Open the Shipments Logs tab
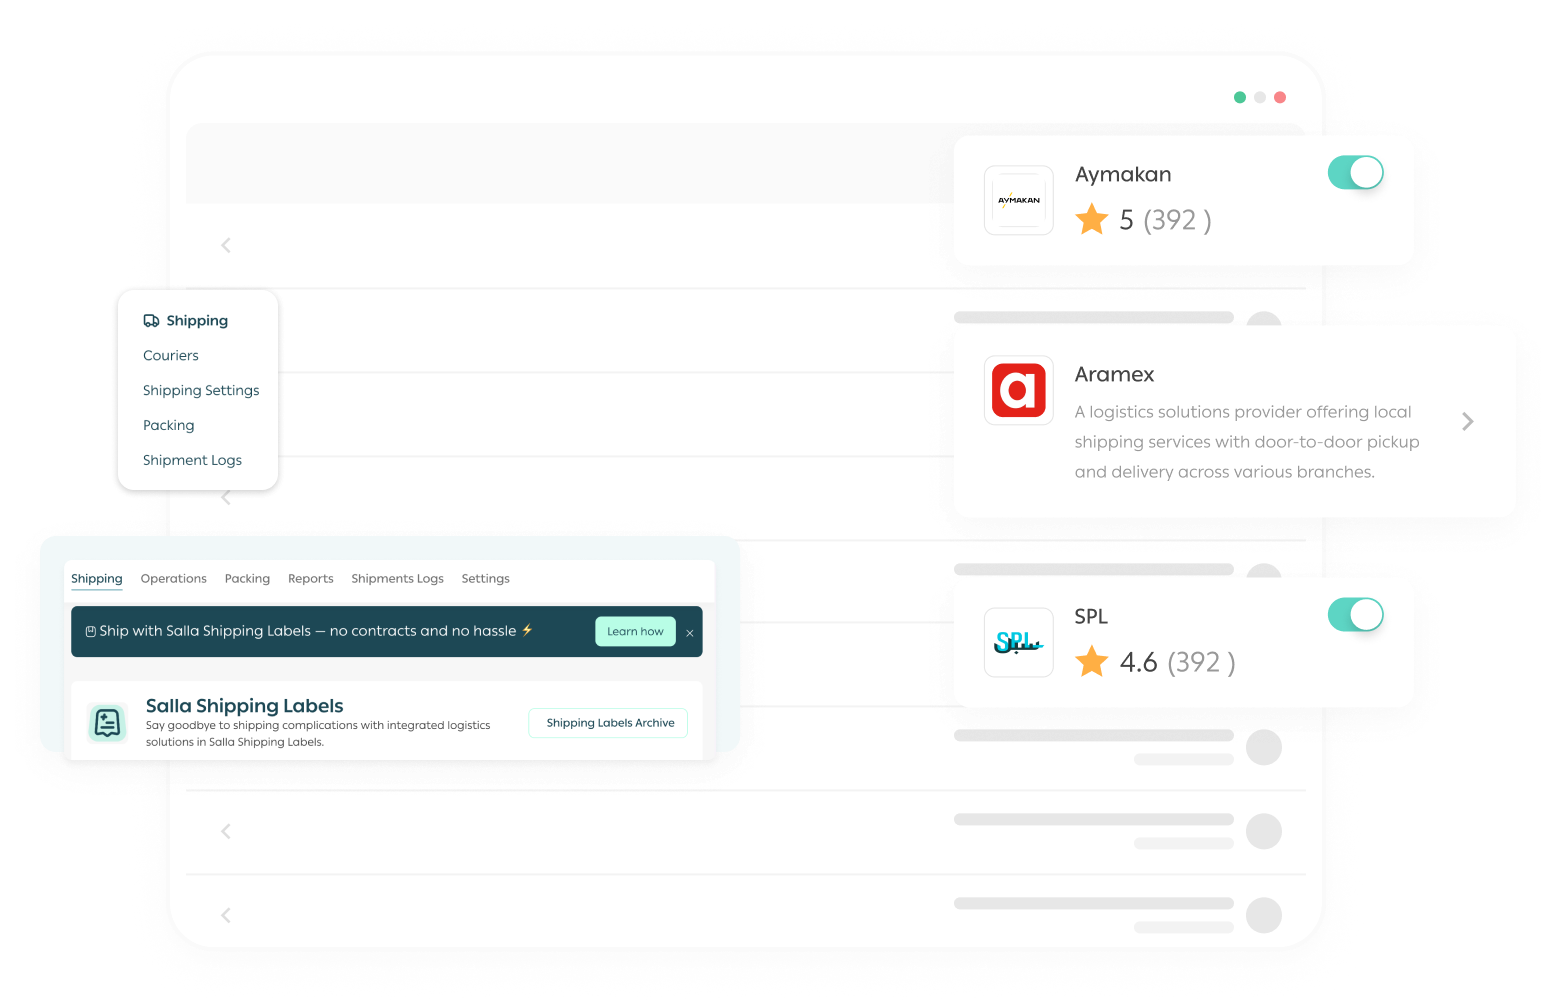This screenshot has height=1001, width=1556. pos(397,579)
